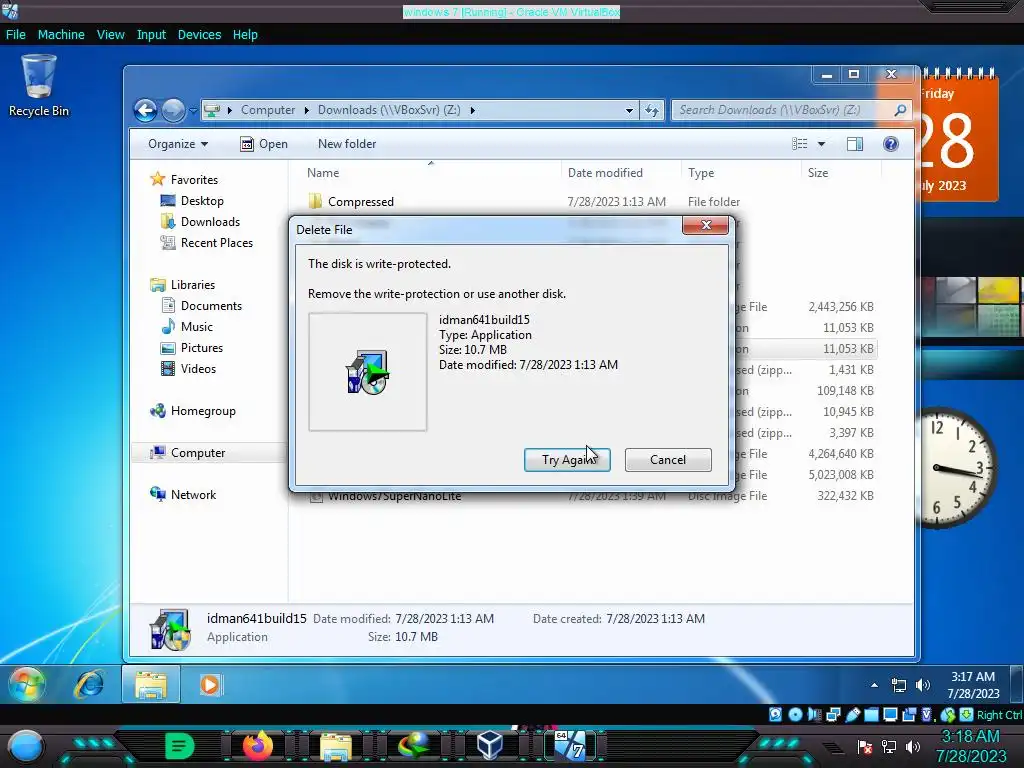The height and width of the screenshot is (768, 1024).
Task: Open host File Explorer taskbar icon
Action: click(336, 746)
